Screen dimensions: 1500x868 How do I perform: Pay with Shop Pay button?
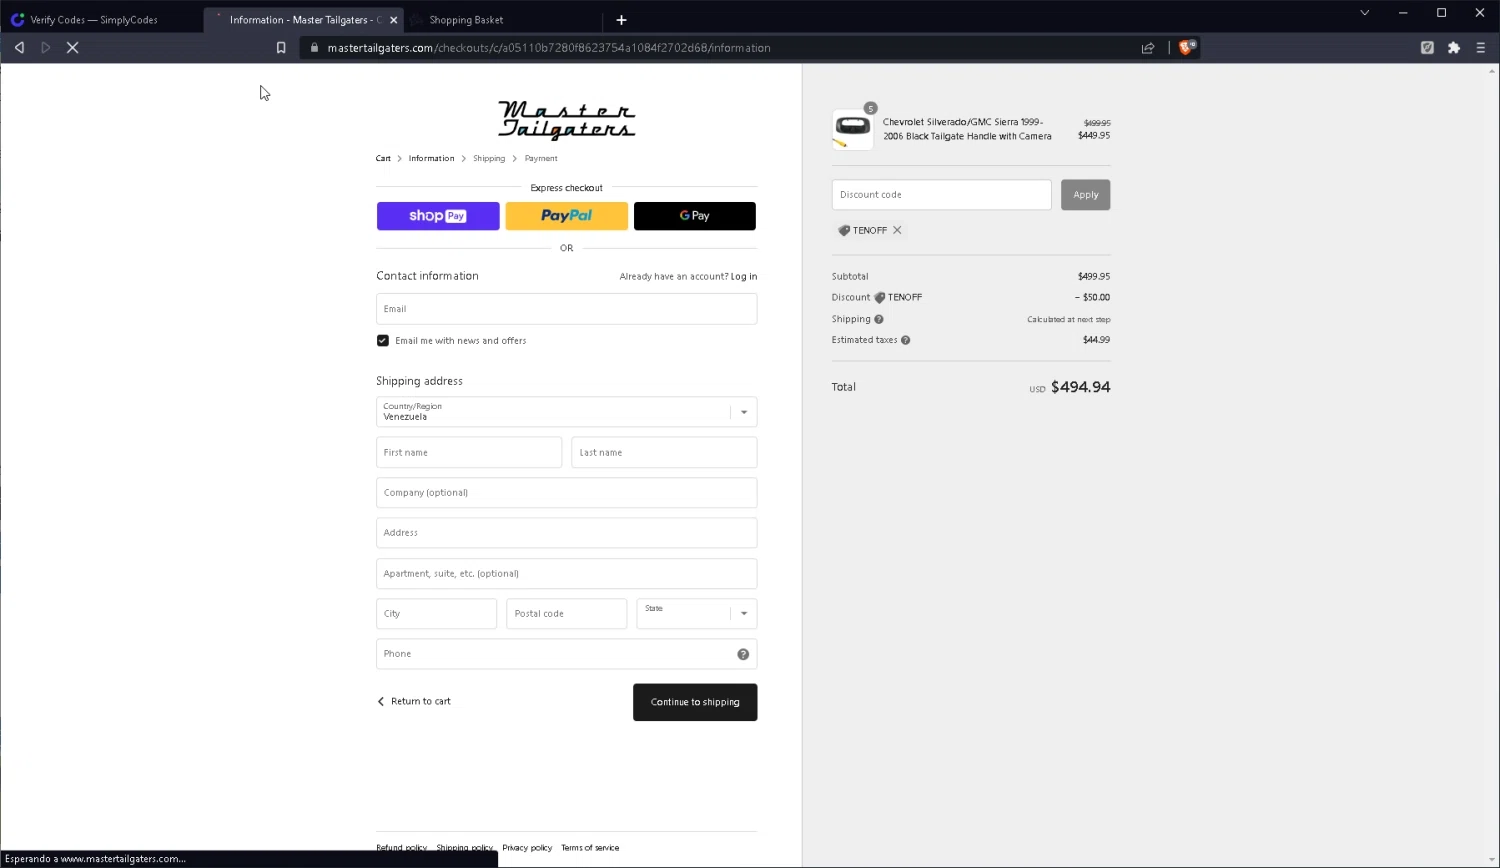tap(438, 216)
